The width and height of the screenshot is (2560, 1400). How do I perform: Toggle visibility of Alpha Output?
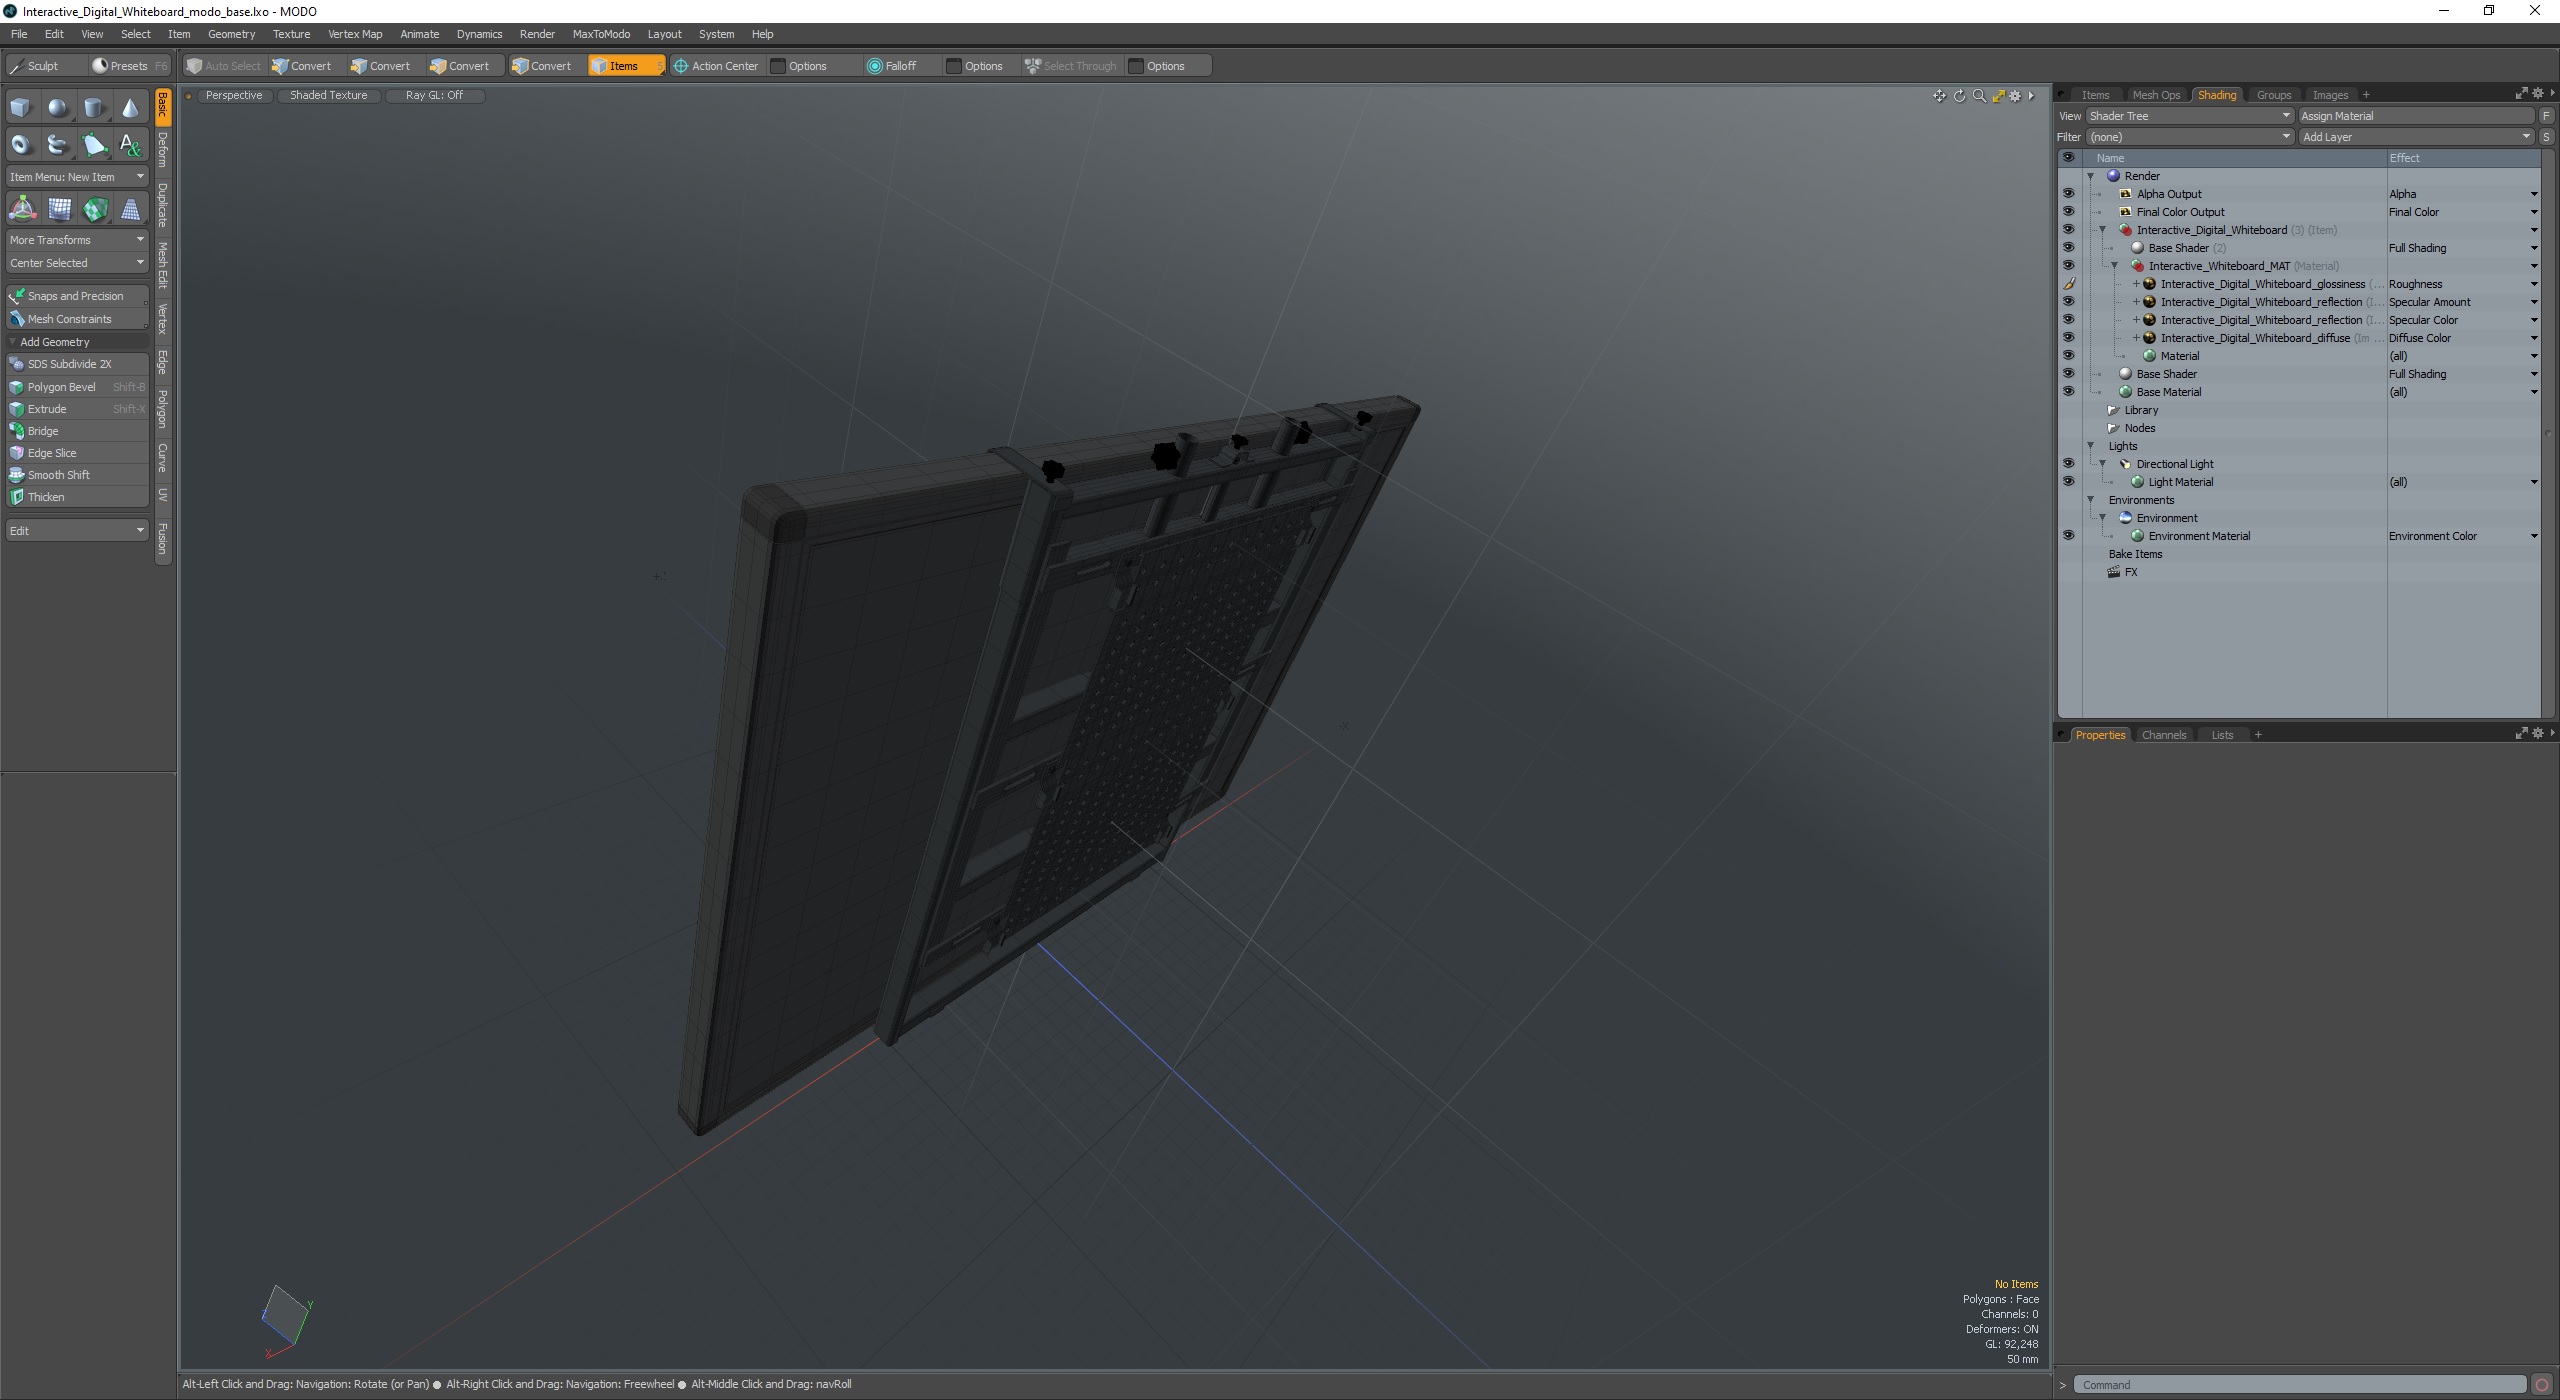[x=2068, y=194]
